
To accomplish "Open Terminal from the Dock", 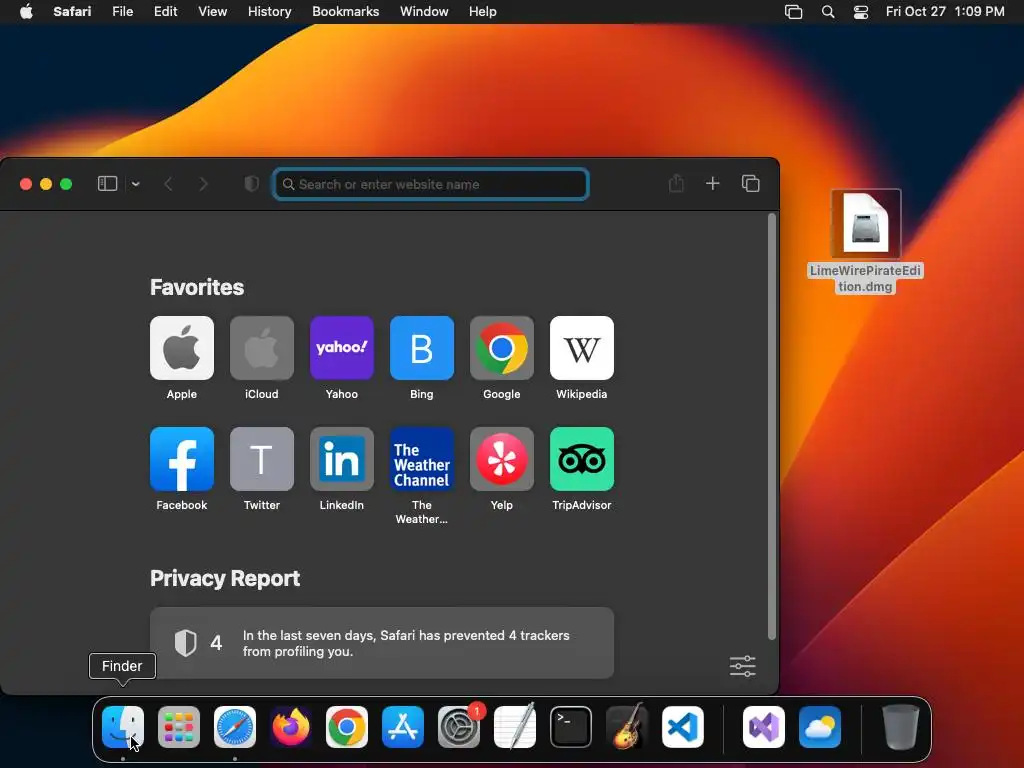I will (x=571, y=727).
